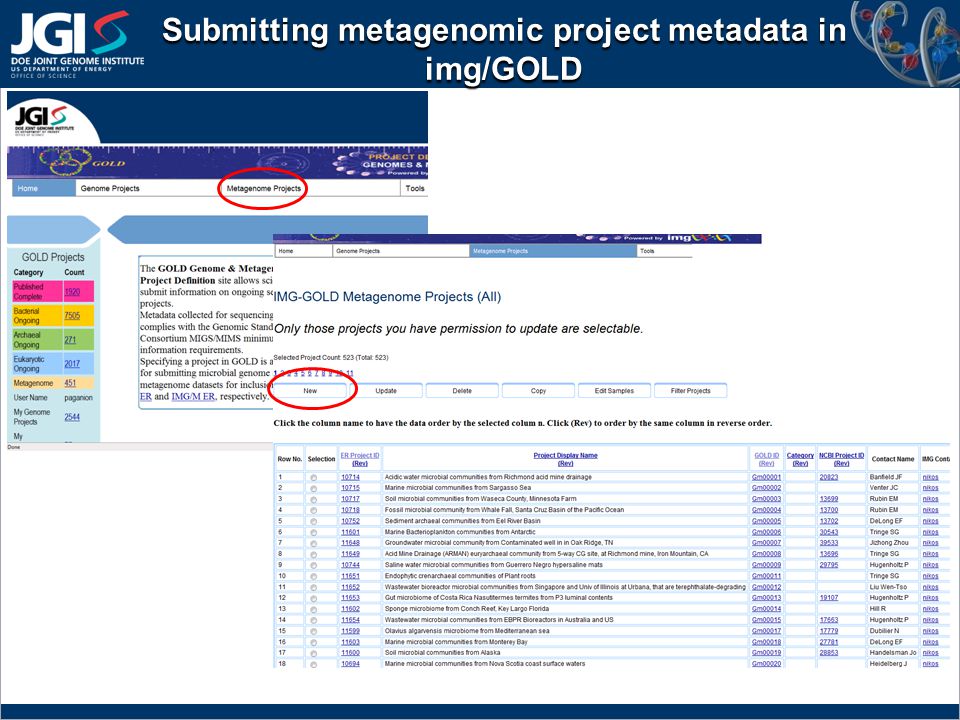The height and width of the screenshot is (720, 960).
Task: Open My Genome Projects count 2544 link
Action: pos(72,417)
